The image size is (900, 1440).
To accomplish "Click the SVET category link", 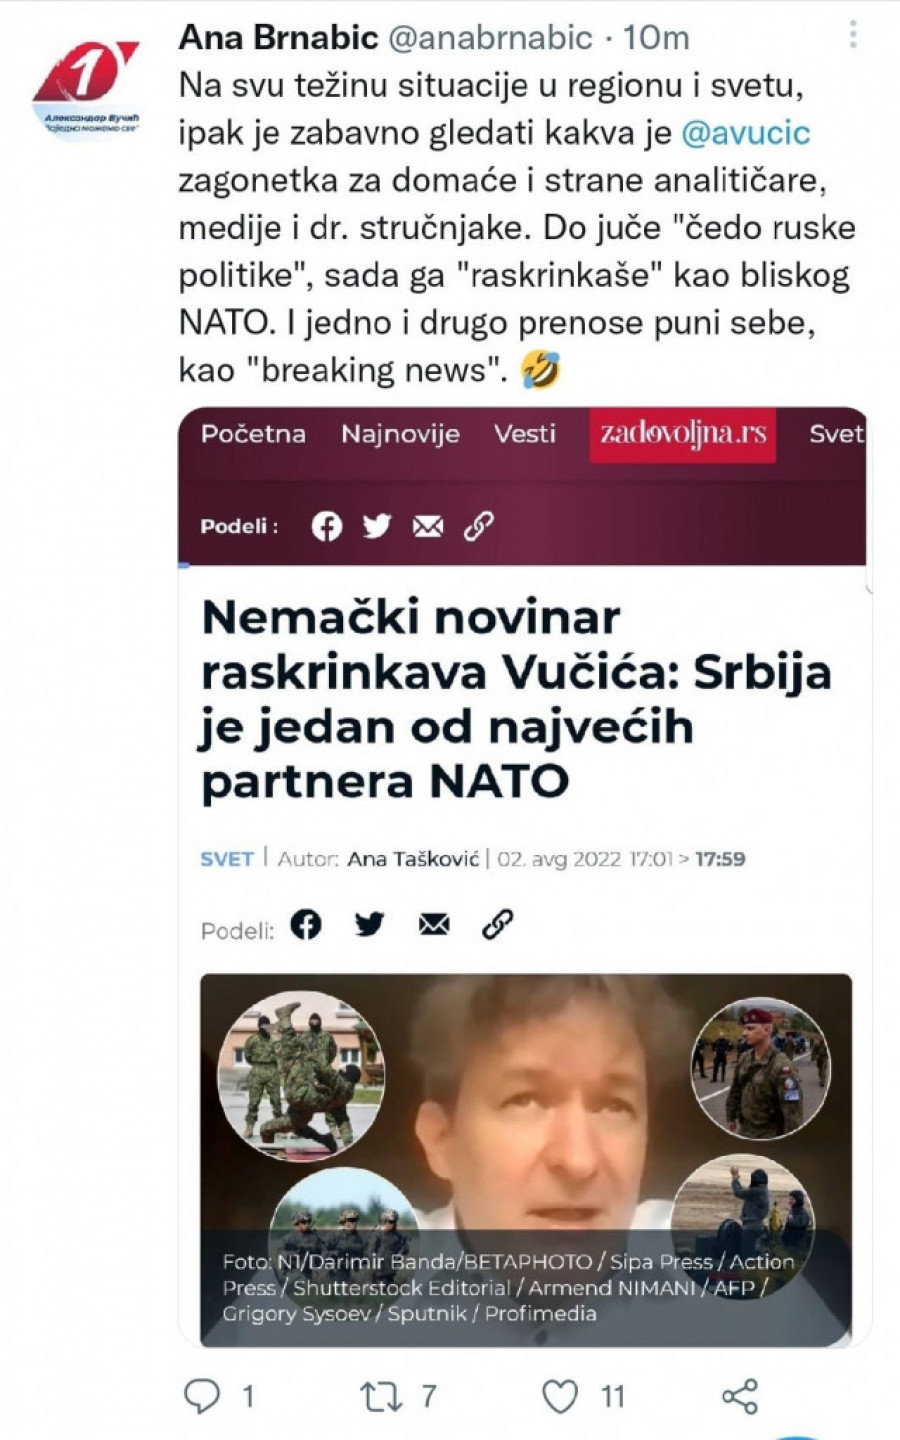I will click(x=227, y=859).
